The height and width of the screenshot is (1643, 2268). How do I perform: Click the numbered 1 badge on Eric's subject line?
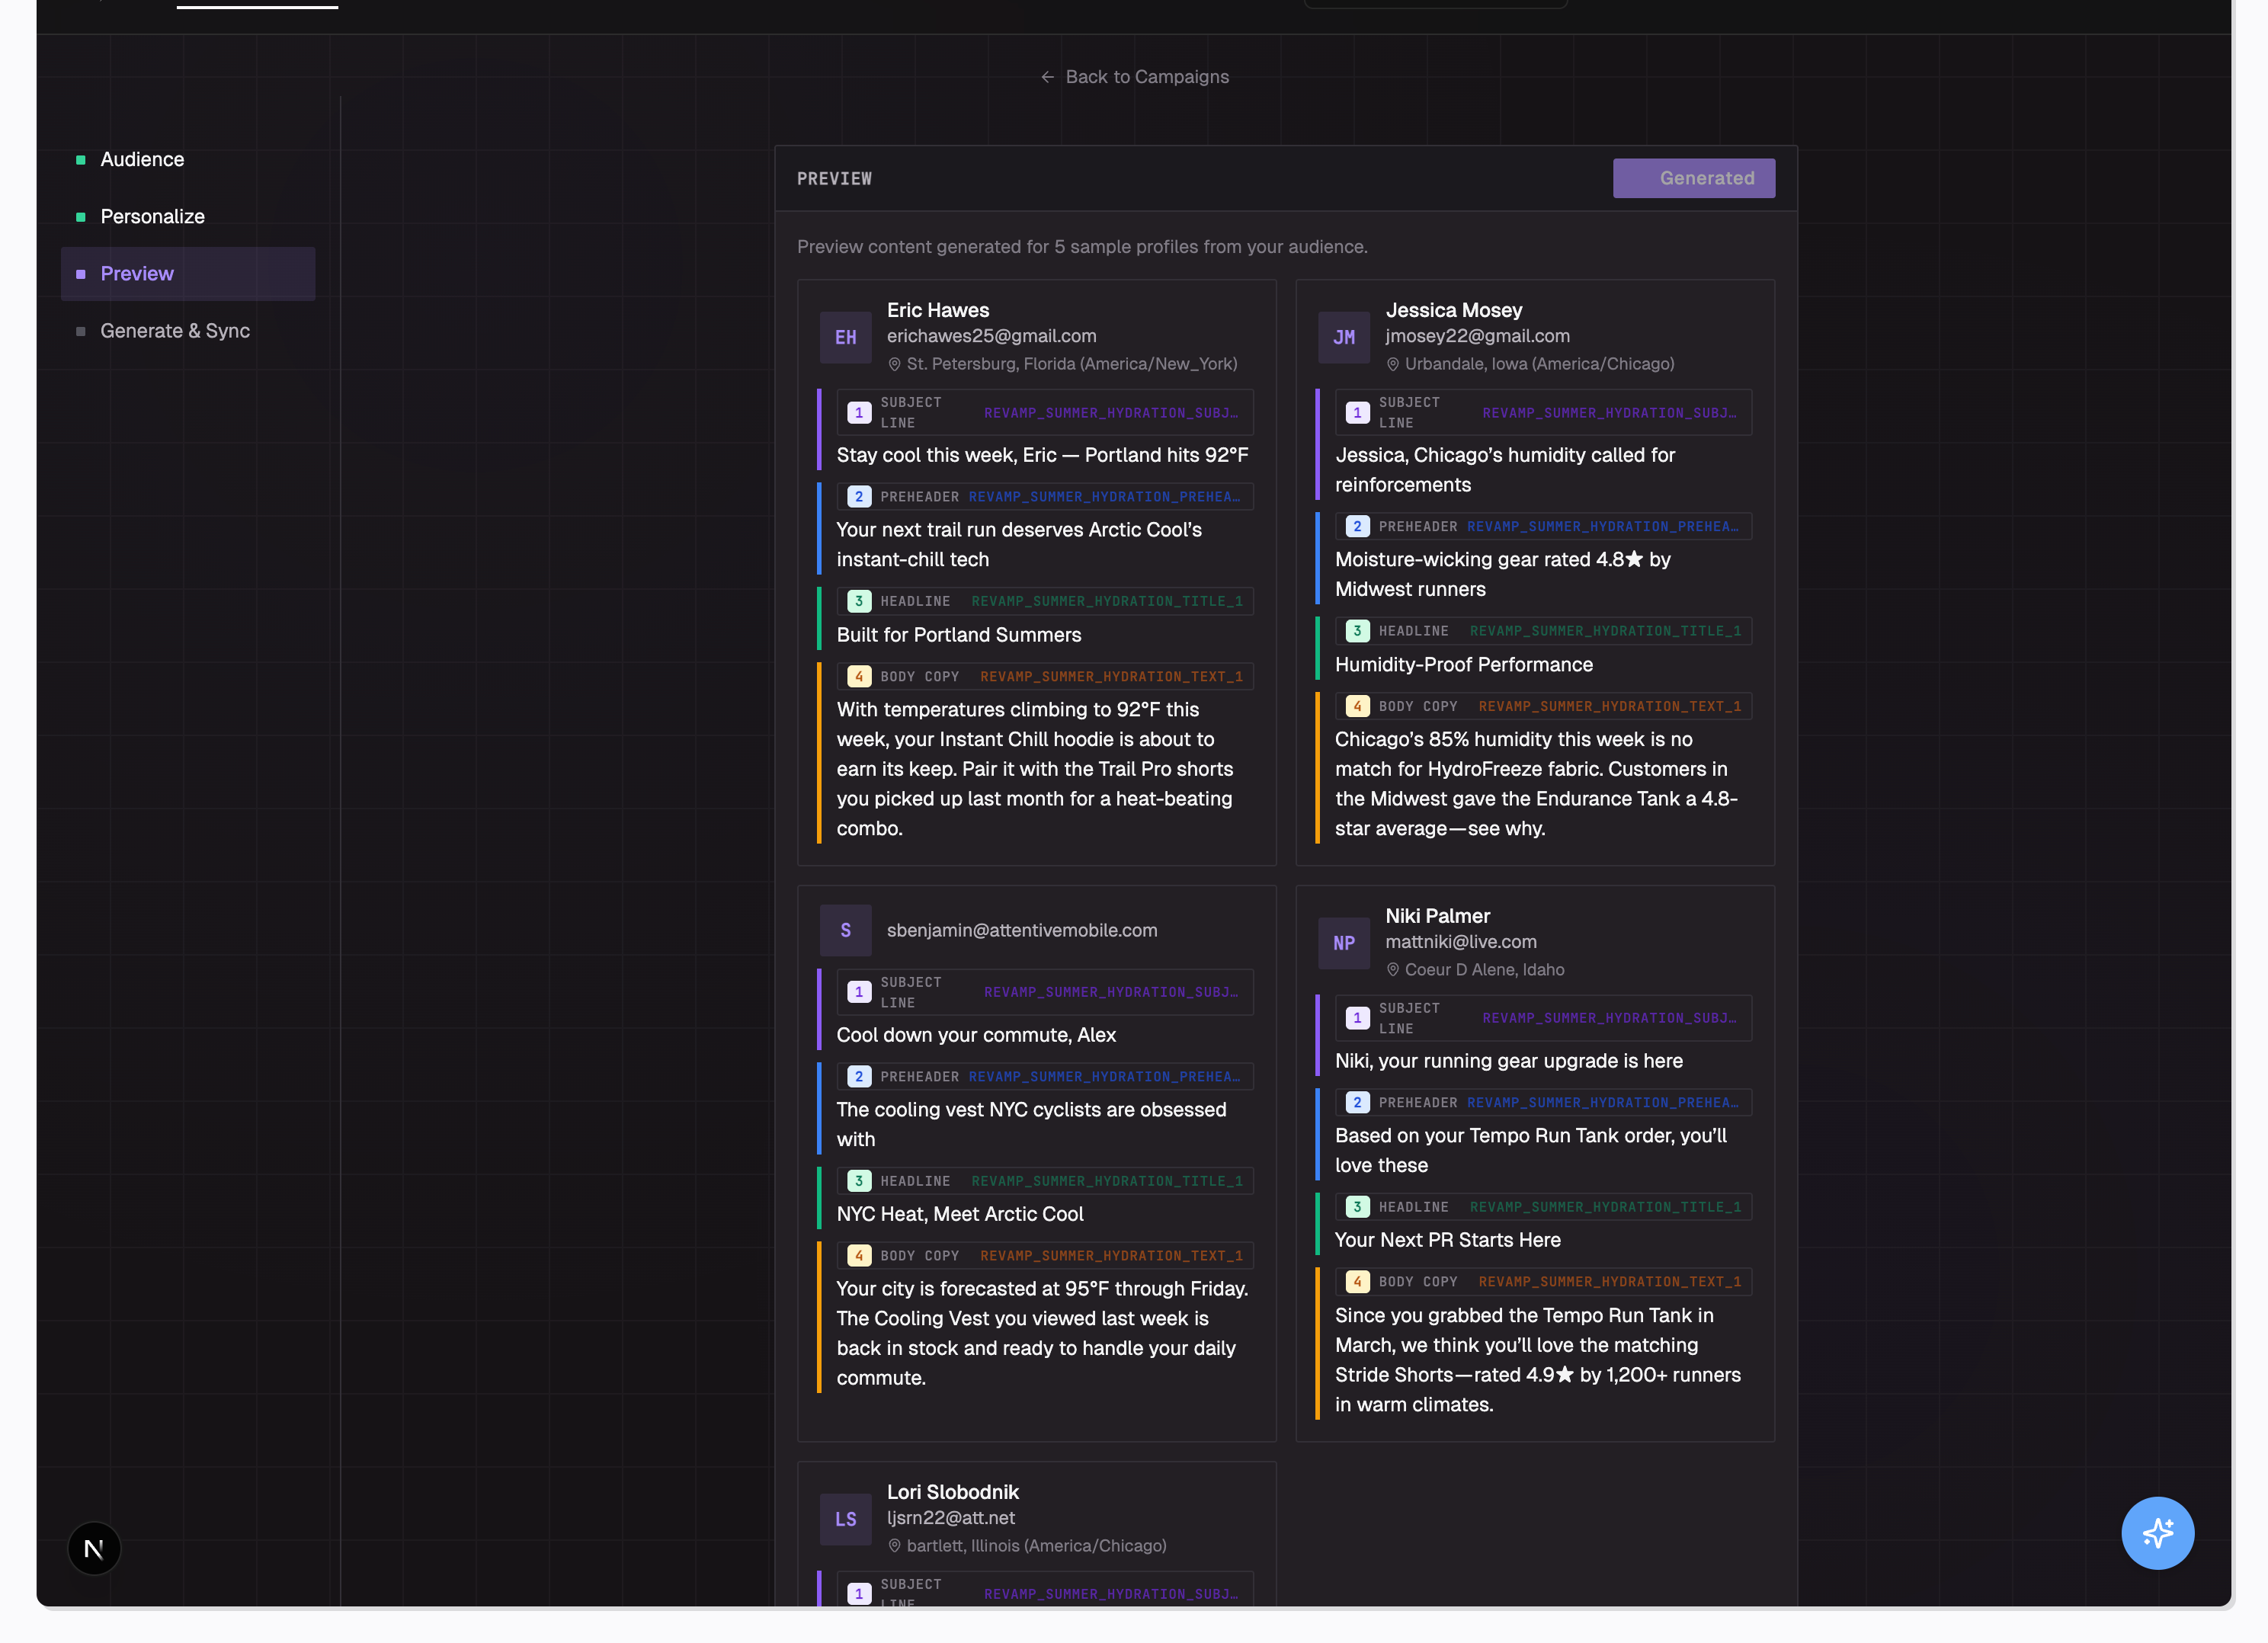point(858,412)
